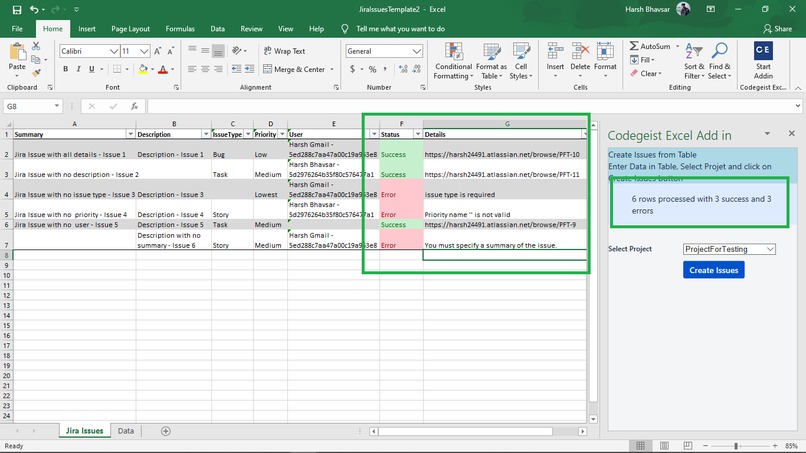Click AutoSum
The image size is (806, 453).
point(650,46)
